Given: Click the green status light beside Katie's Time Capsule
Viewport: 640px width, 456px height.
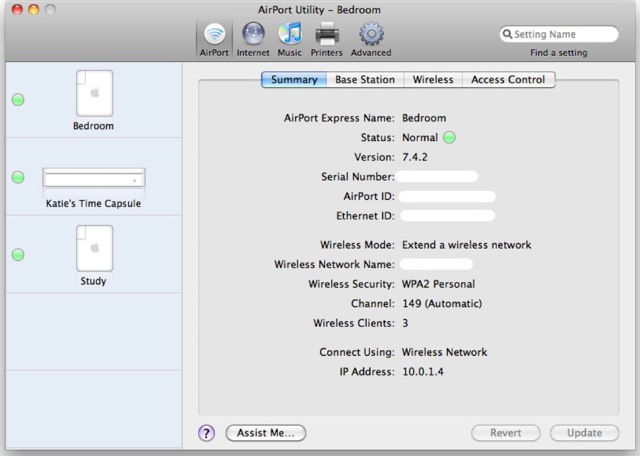Looking at the screenshot, I should 18,177.
